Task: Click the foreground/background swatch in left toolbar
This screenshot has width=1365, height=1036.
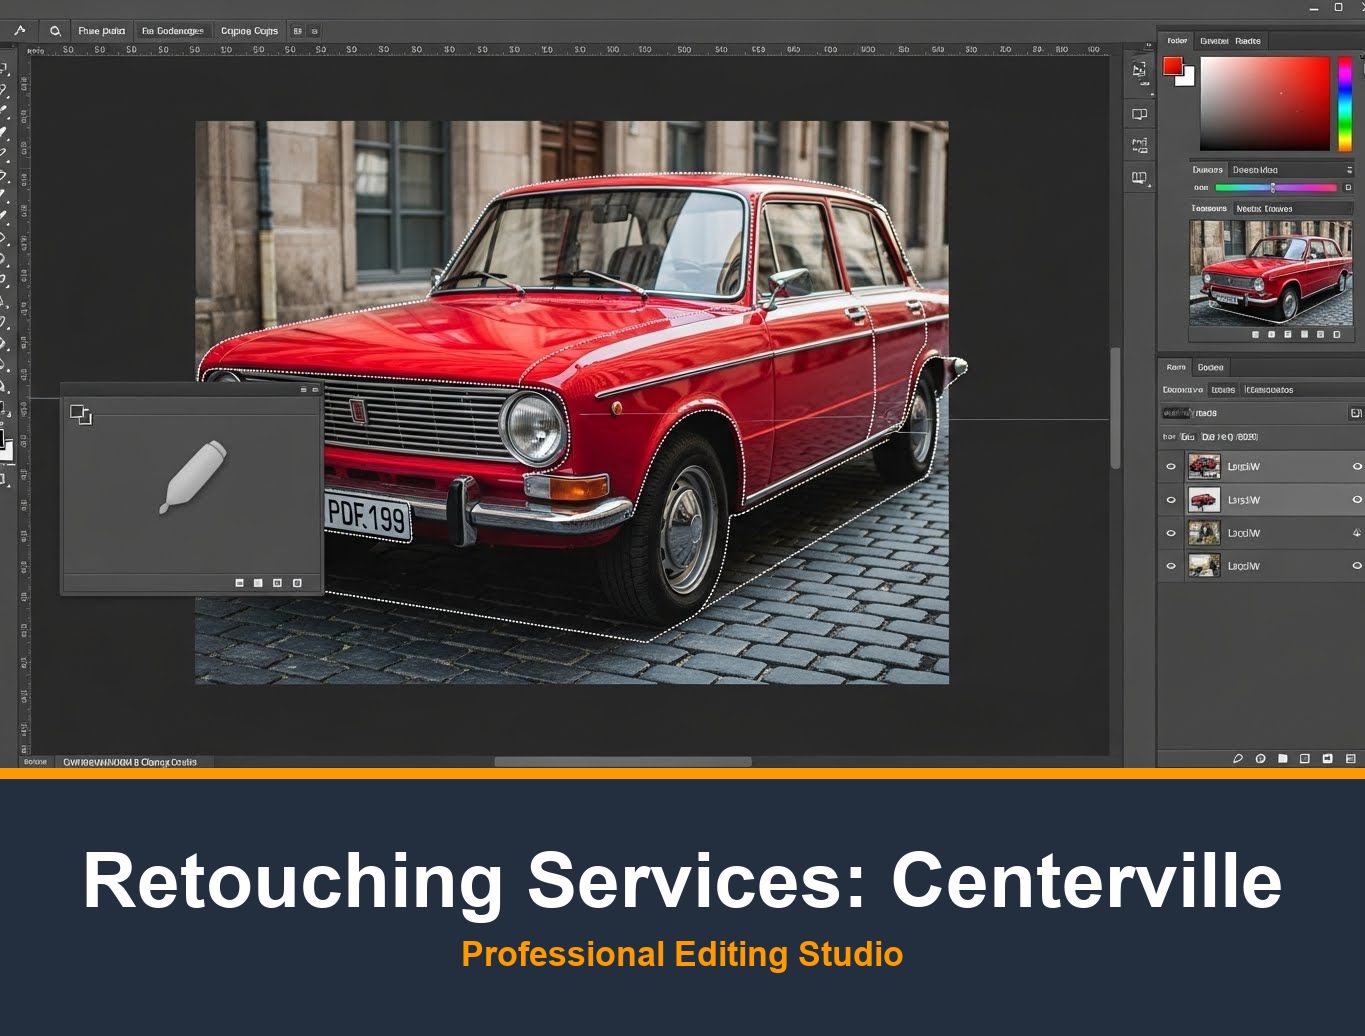Action: [5, 443]
